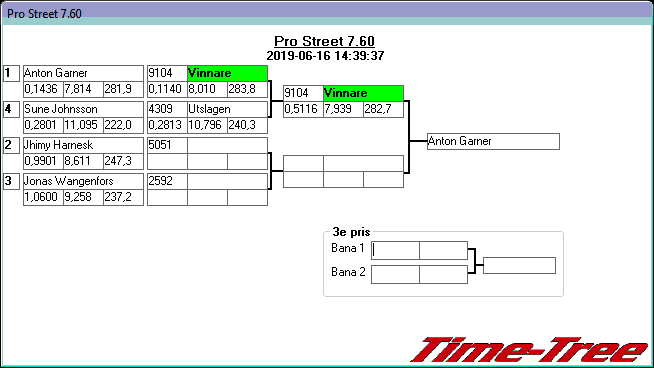Click the Bana 2 first input box
Screen dimensions: 654x368
[x=395, y=275]
